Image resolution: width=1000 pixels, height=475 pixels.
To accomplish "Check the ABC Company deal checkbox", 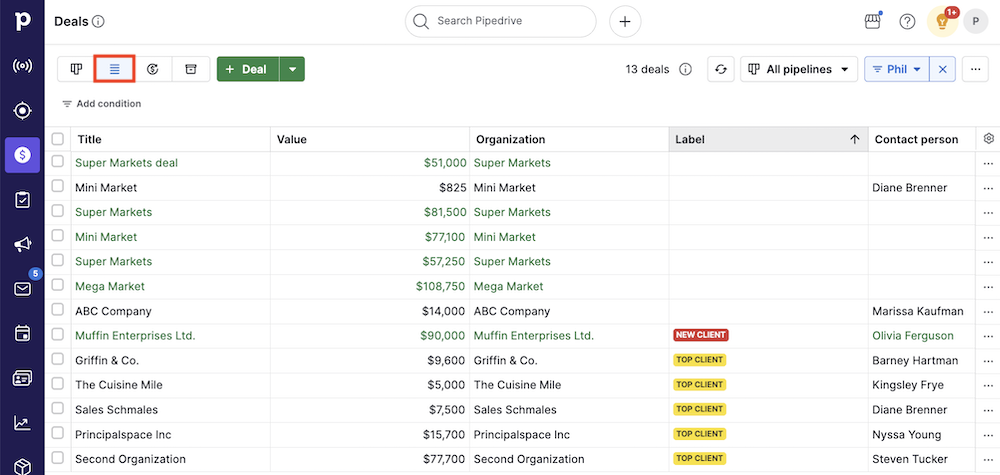I will point(58,311).
